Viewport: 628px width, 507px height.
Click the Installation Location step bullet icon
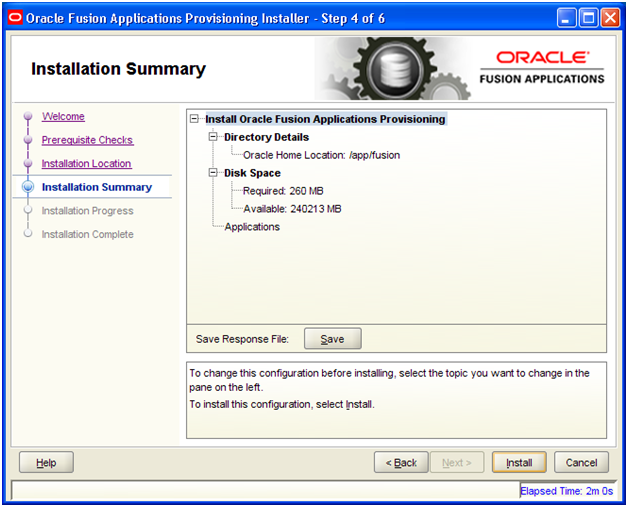28,163
